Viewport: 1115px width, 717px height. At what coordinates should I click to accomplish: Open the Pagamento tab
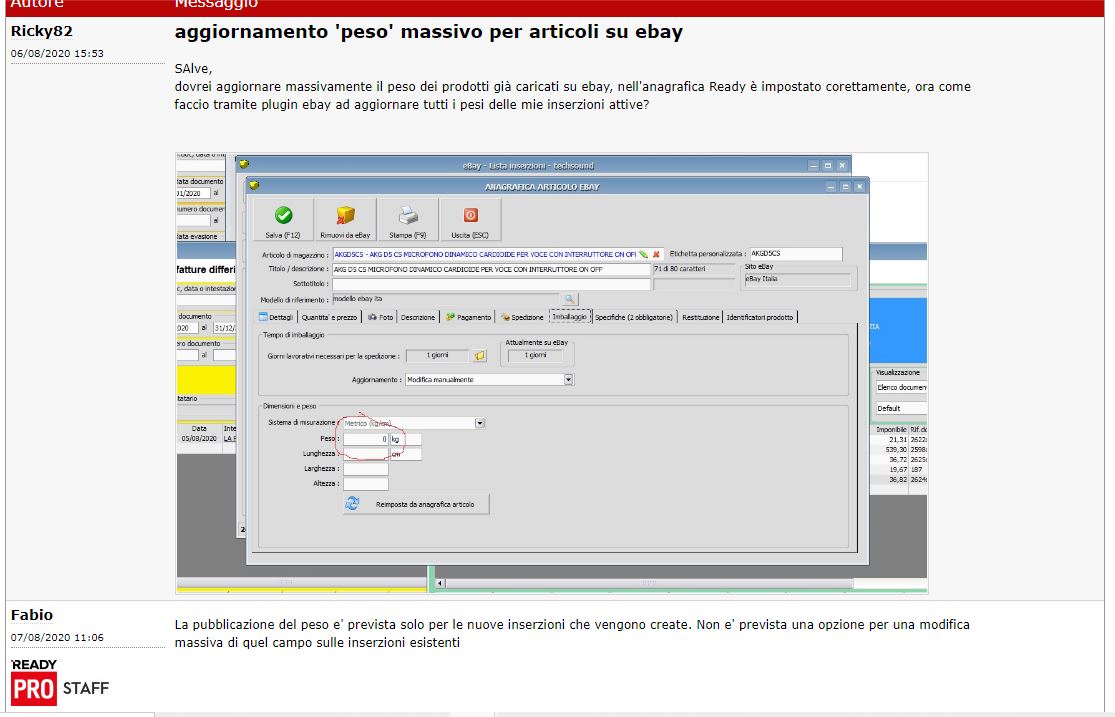(469, 317)
